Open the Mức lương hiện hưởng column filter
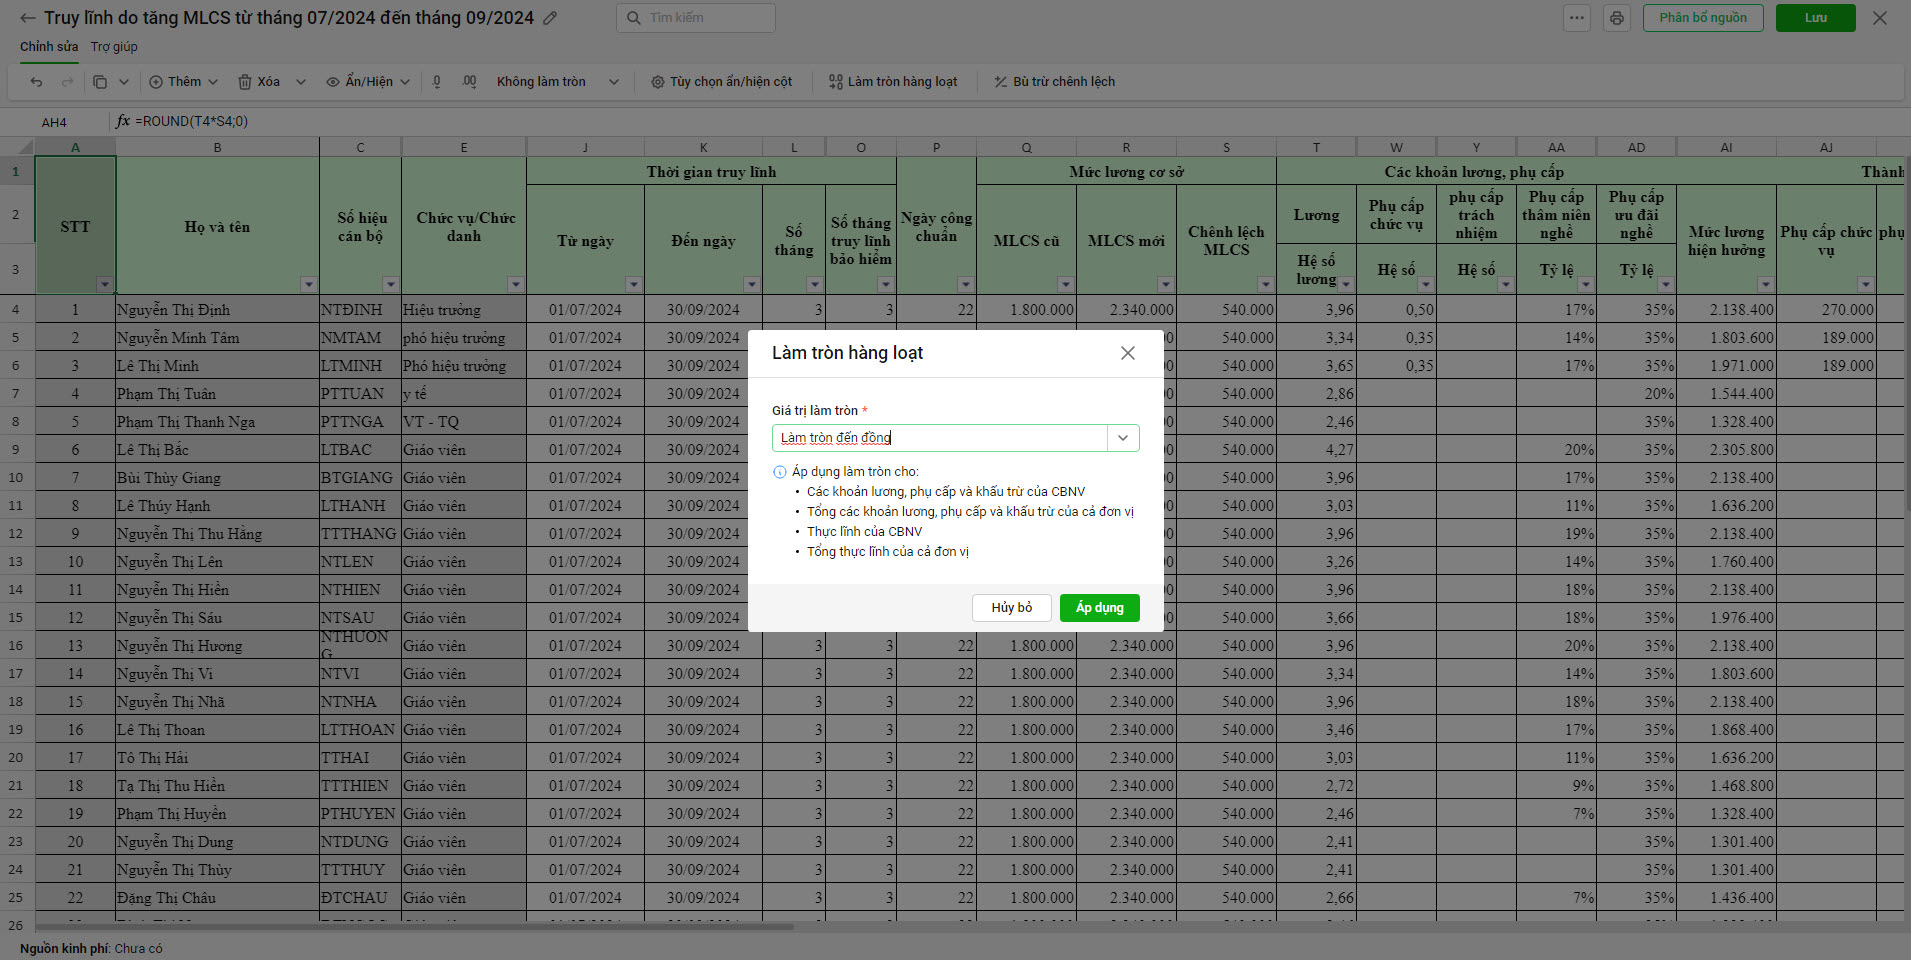The image size is (1911, 960). pos(1765,284)
